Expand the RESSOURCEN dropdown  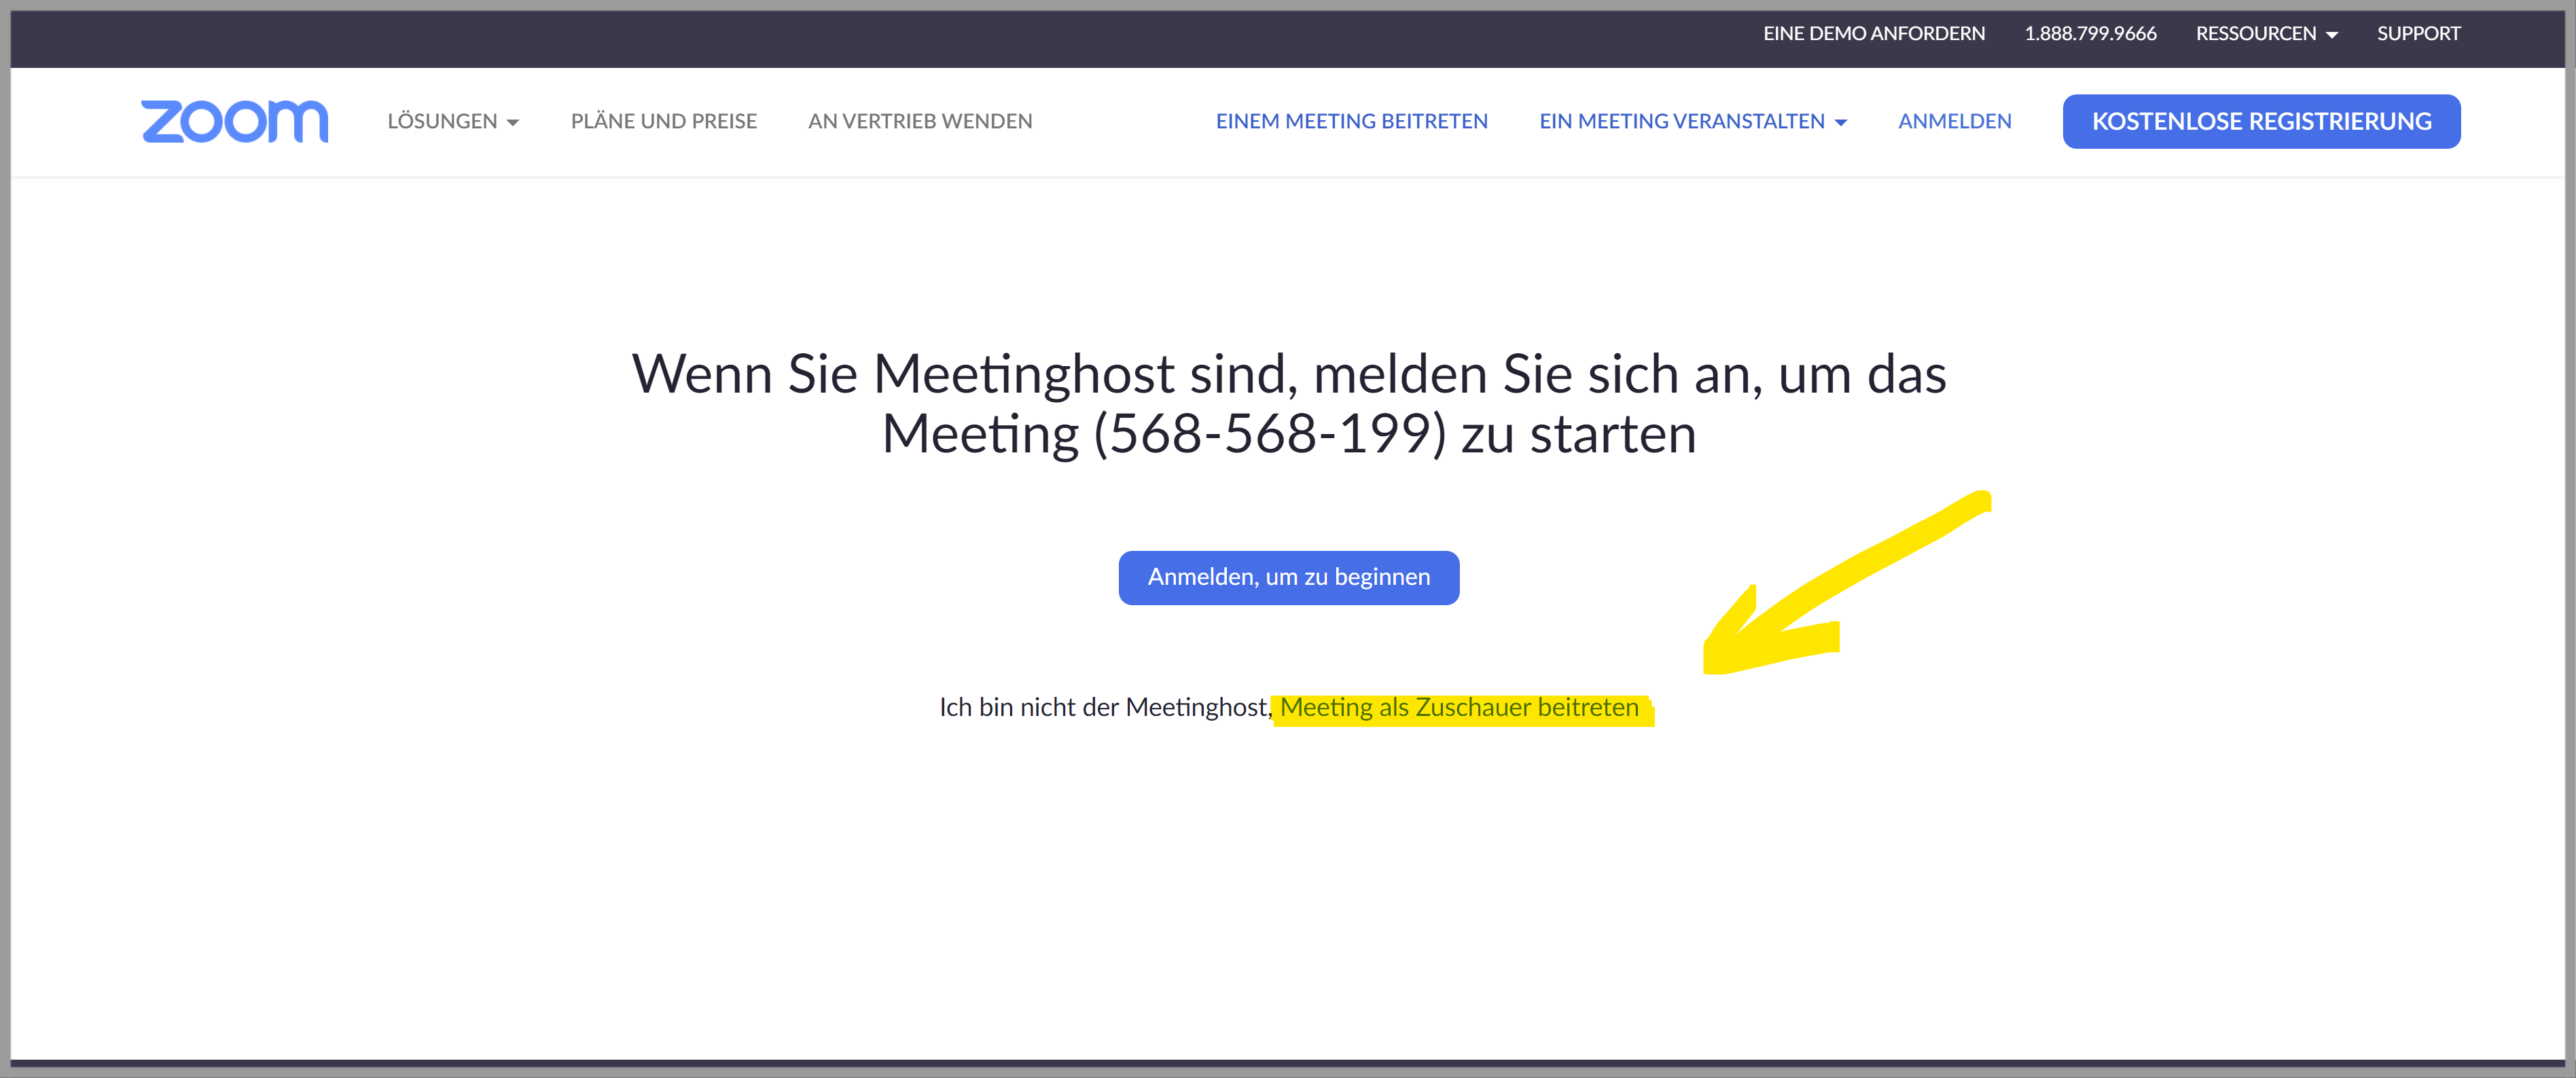2266,33
